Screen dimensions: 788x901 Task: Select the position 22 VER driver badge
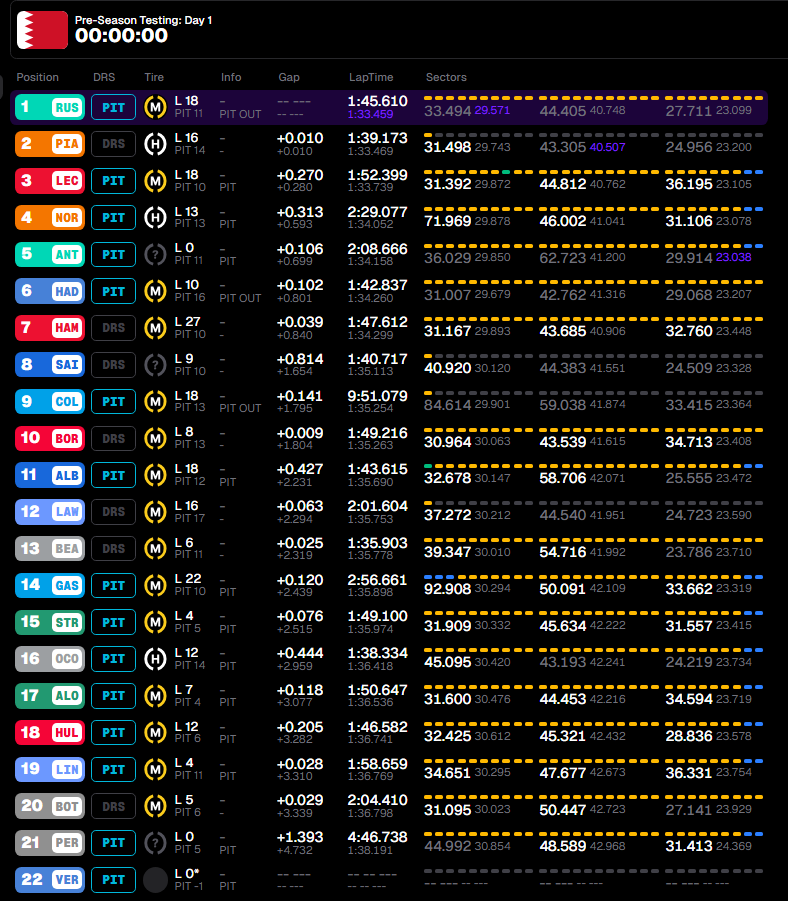(50, 879)
